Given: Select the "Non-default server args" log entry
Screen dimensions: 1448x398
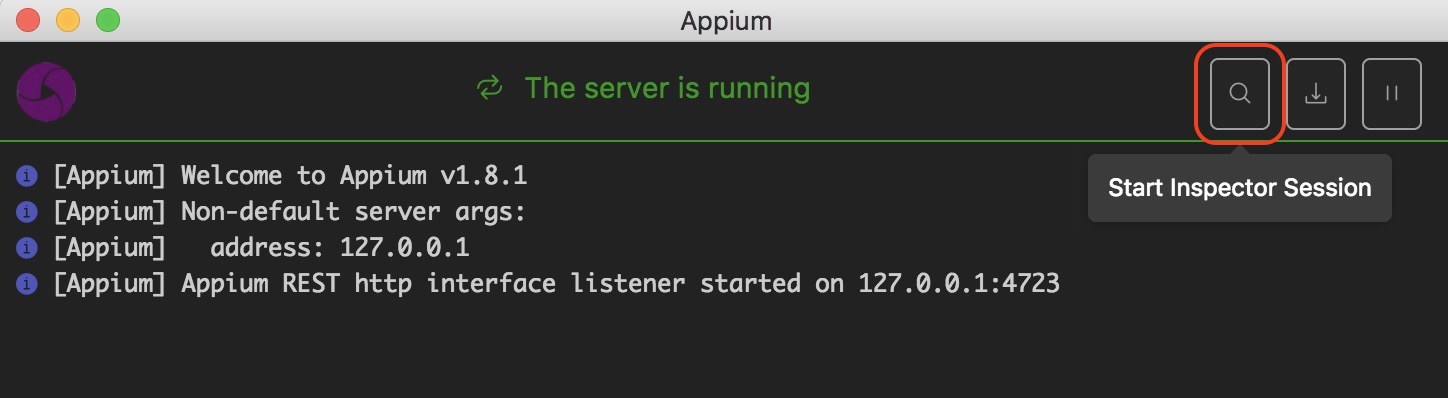Looking at the screenshot, I should [290, 213].
